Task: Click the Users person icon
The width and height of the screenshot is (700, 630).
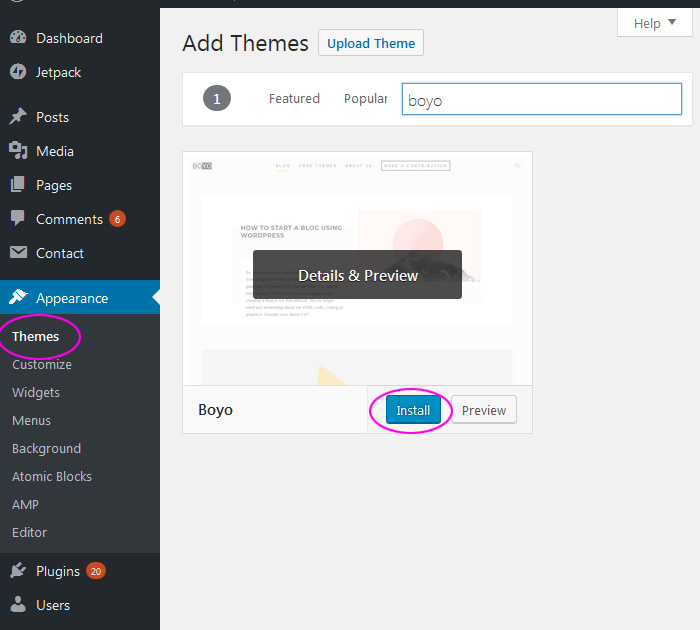Action: click(x=18, y=604)
